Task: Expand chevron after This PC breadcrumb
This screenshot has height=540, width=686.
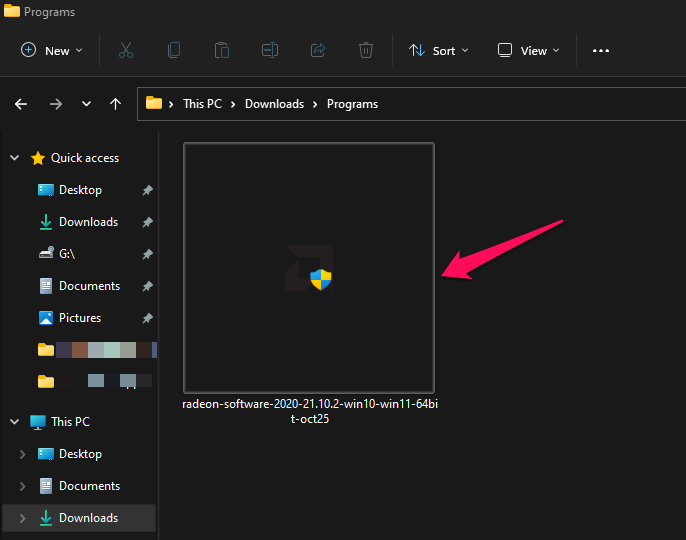Action: point(233,104)
